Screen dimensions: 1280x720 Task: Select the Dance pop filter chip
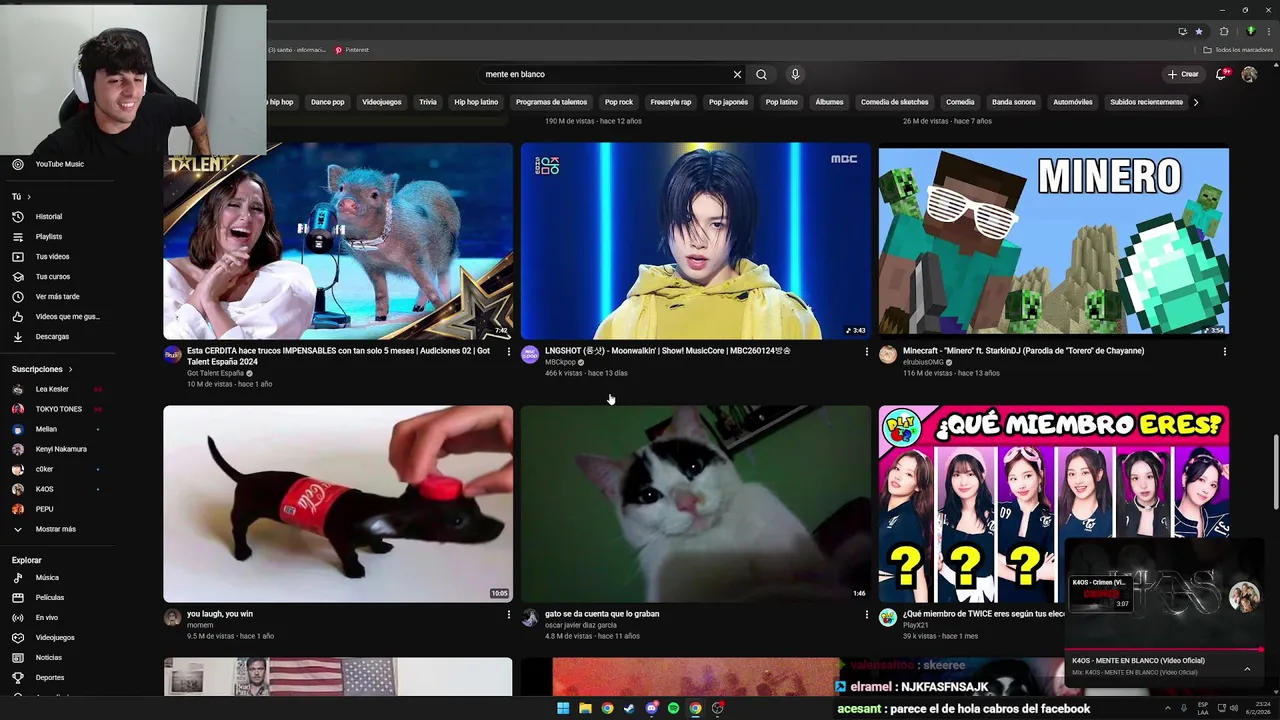tap(327, 102)
